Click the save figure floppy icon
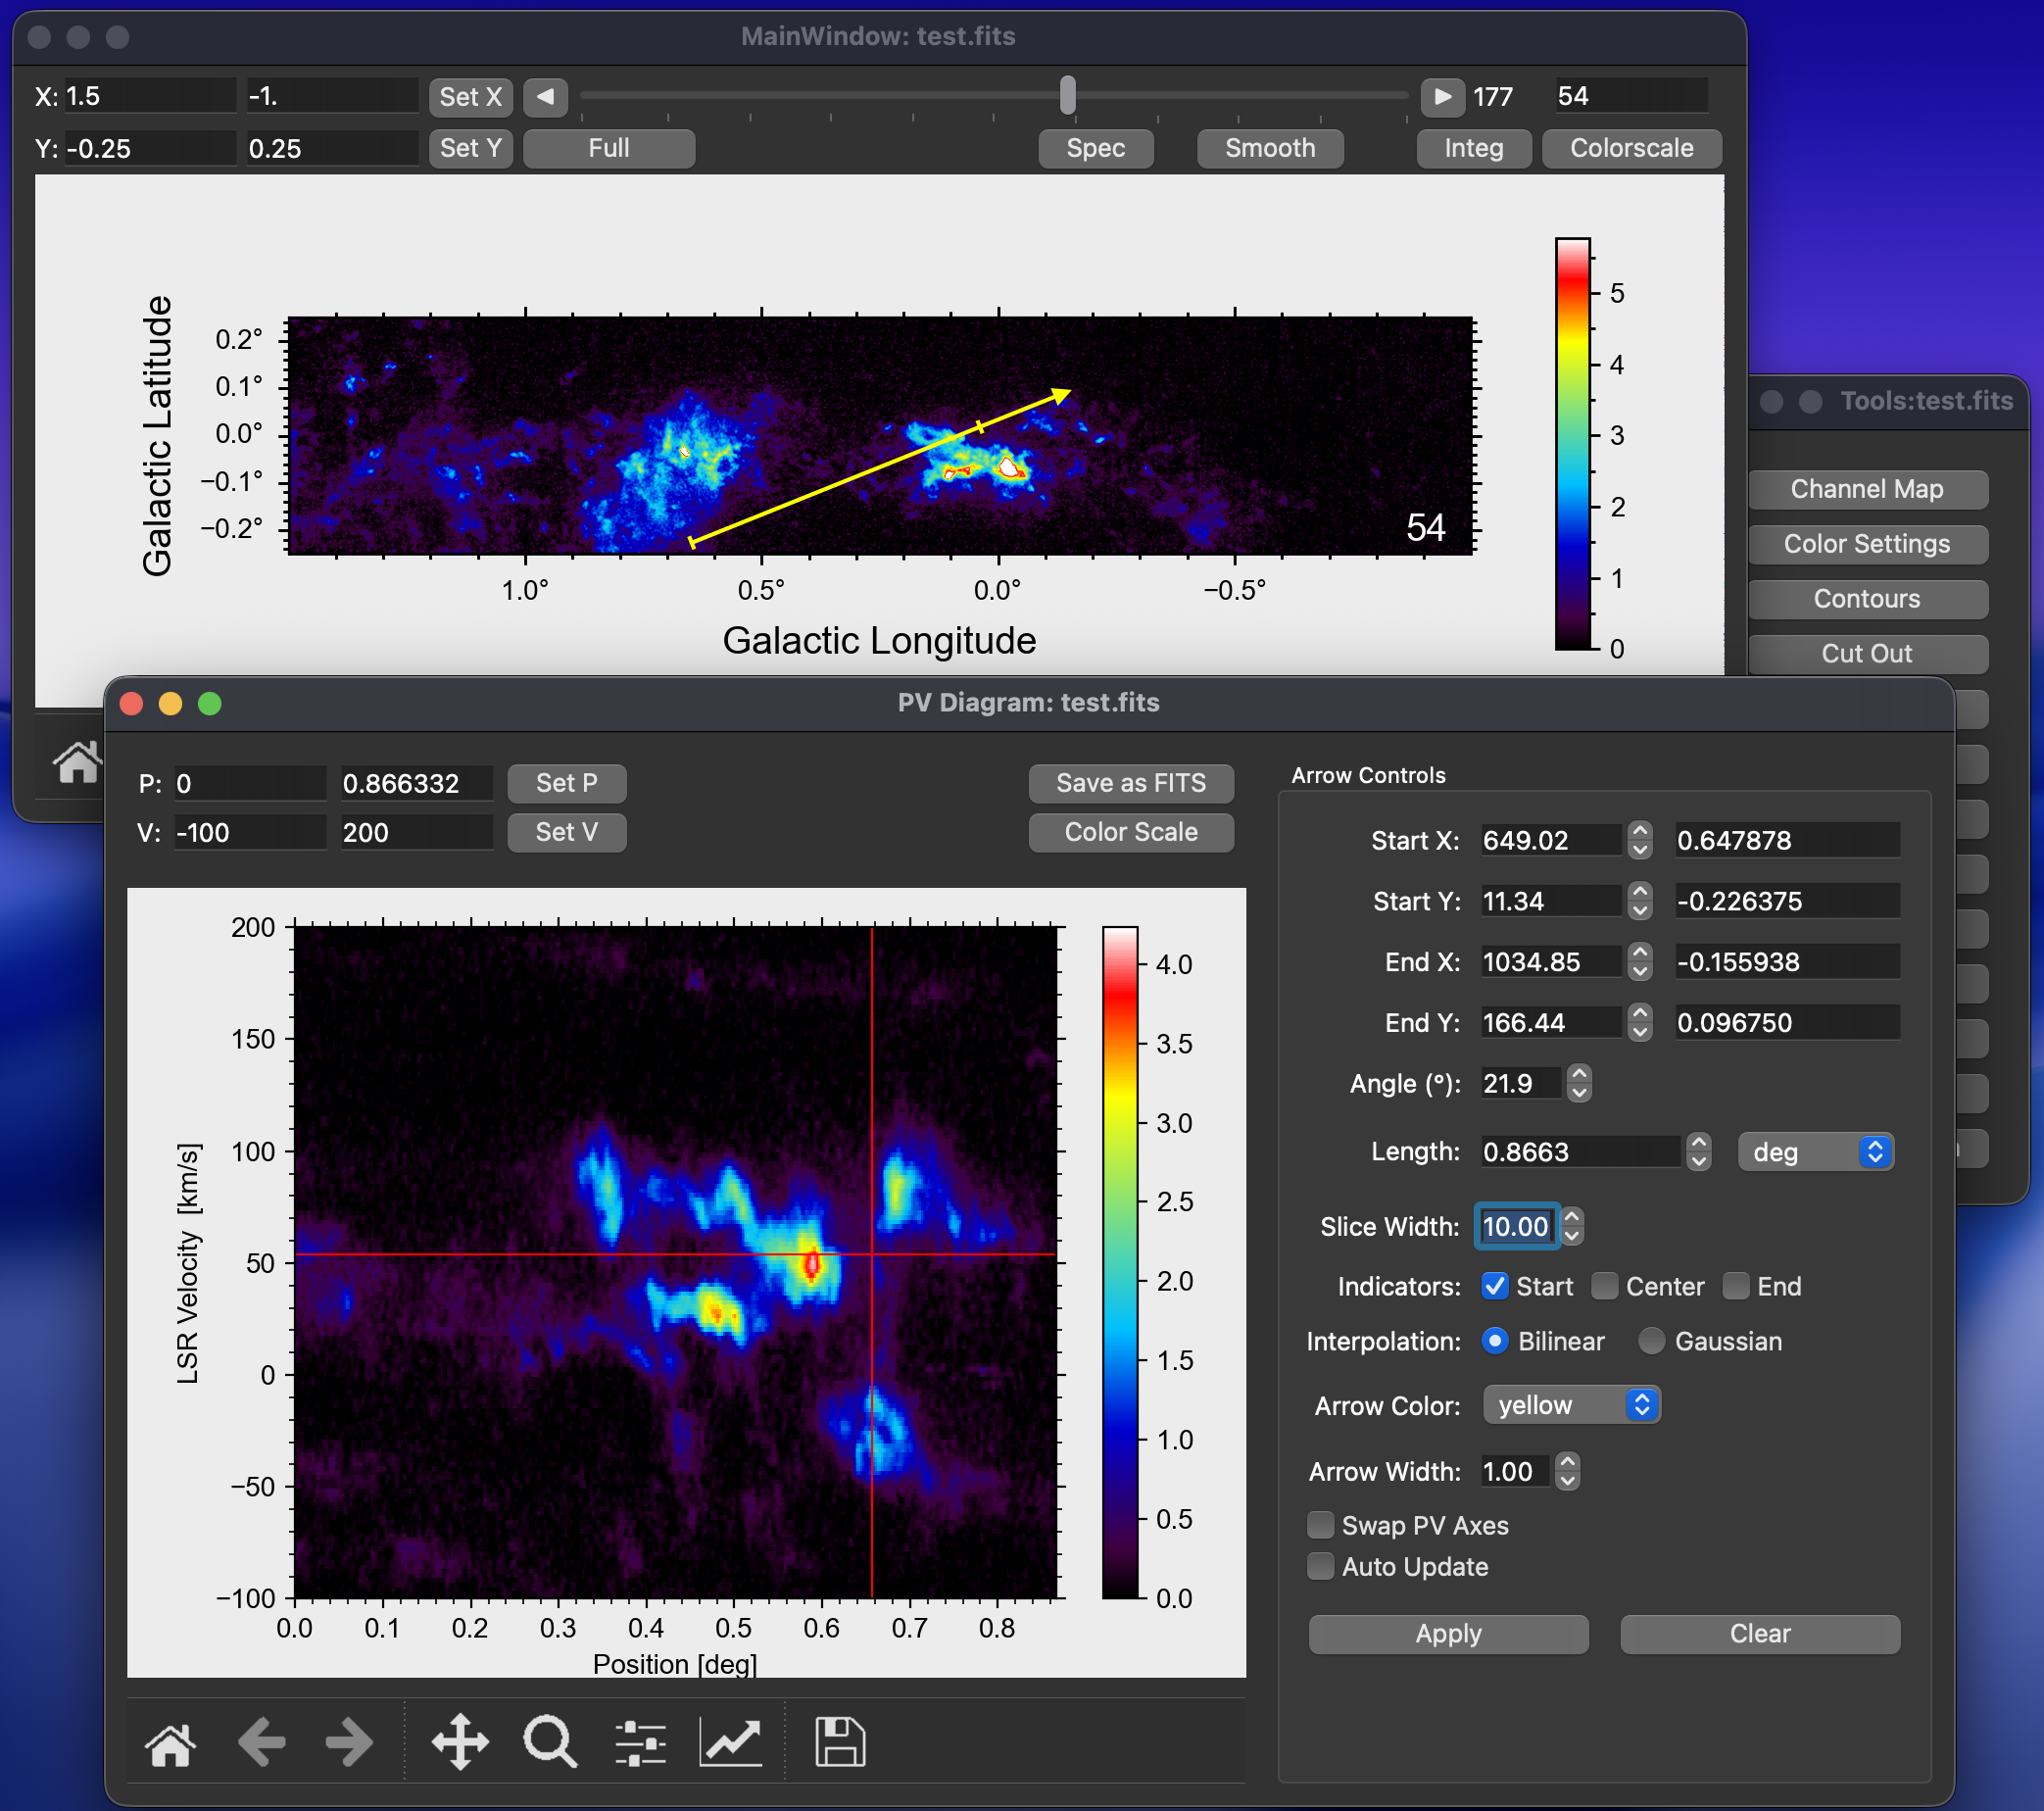Viewport: 2044px width, 1811px height. coord(839,1744)
